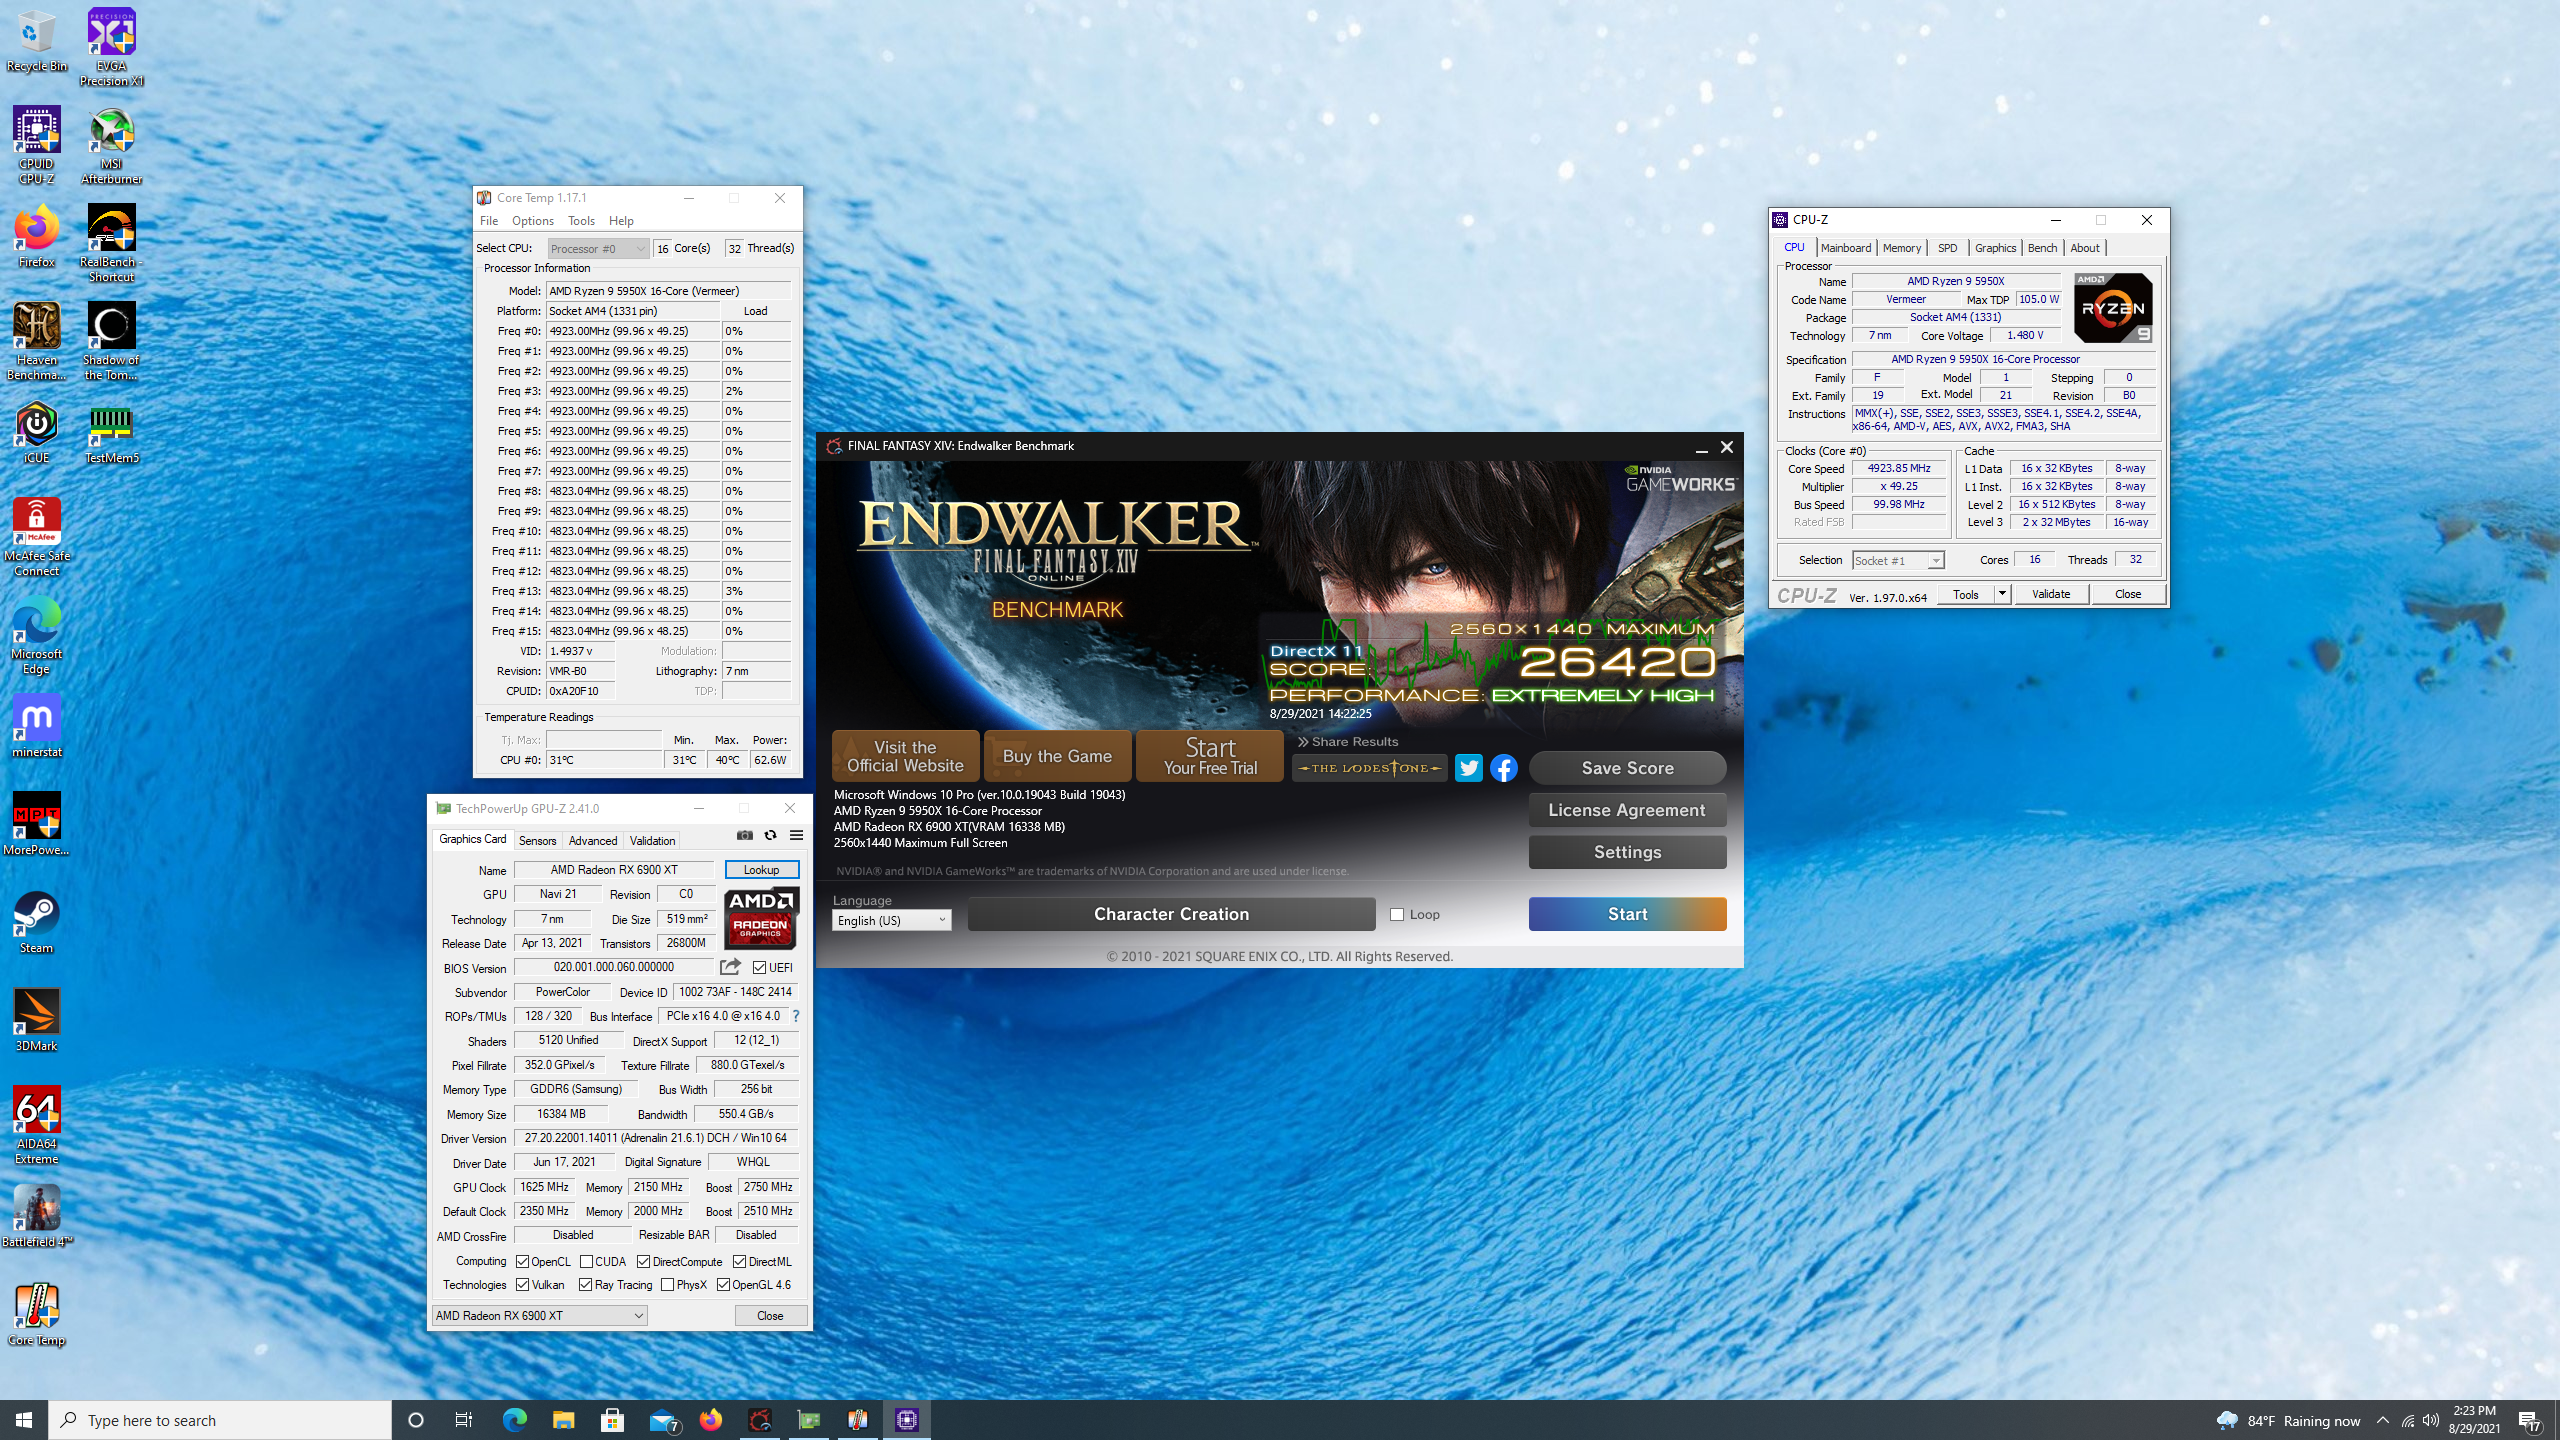Open GPU-Z hamburger menu icon
2560x1440 pixels.
(797, 835)
